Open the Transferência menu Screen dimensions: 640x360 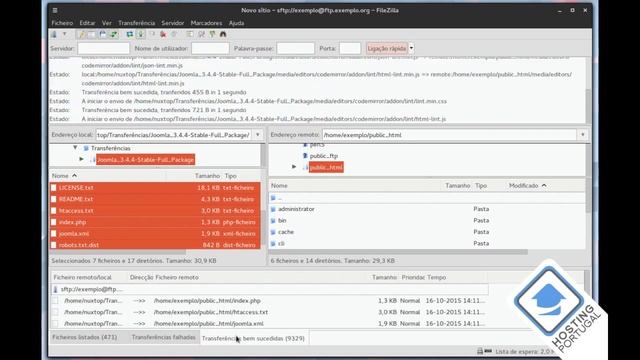(x=137, y=23)
